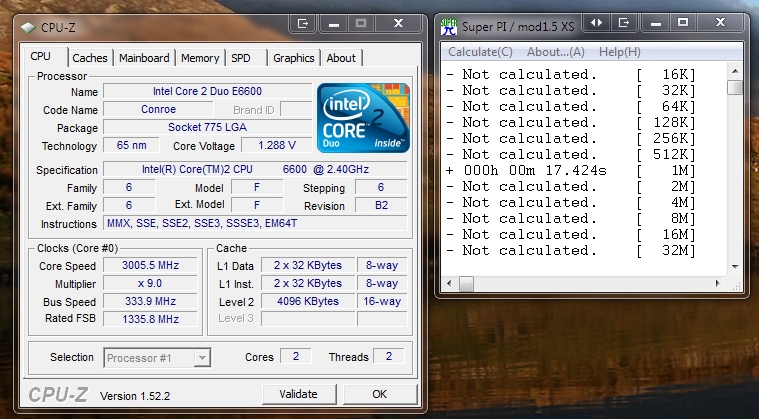Image resolution: width=759 pixels, height=419 pixels.
Task: Click the OK button in CPU-Z
Action: coord(380,394)
